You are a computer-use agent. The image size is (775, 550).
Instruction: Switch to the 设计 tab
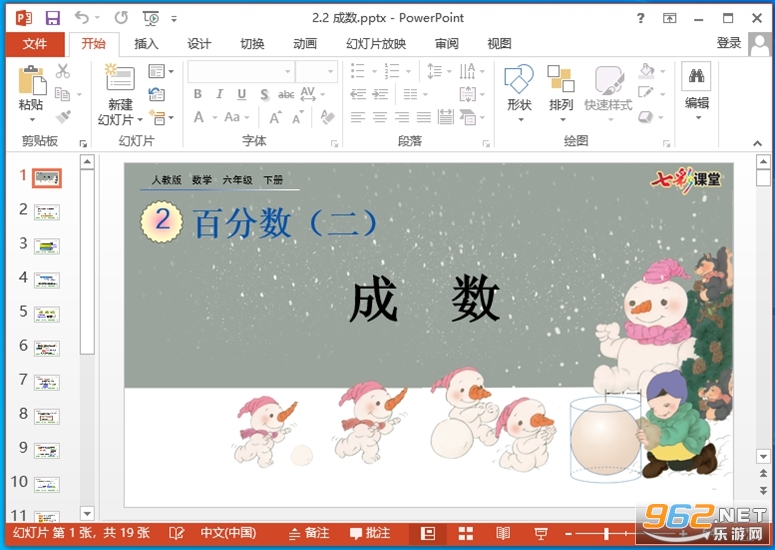point(199,44)
